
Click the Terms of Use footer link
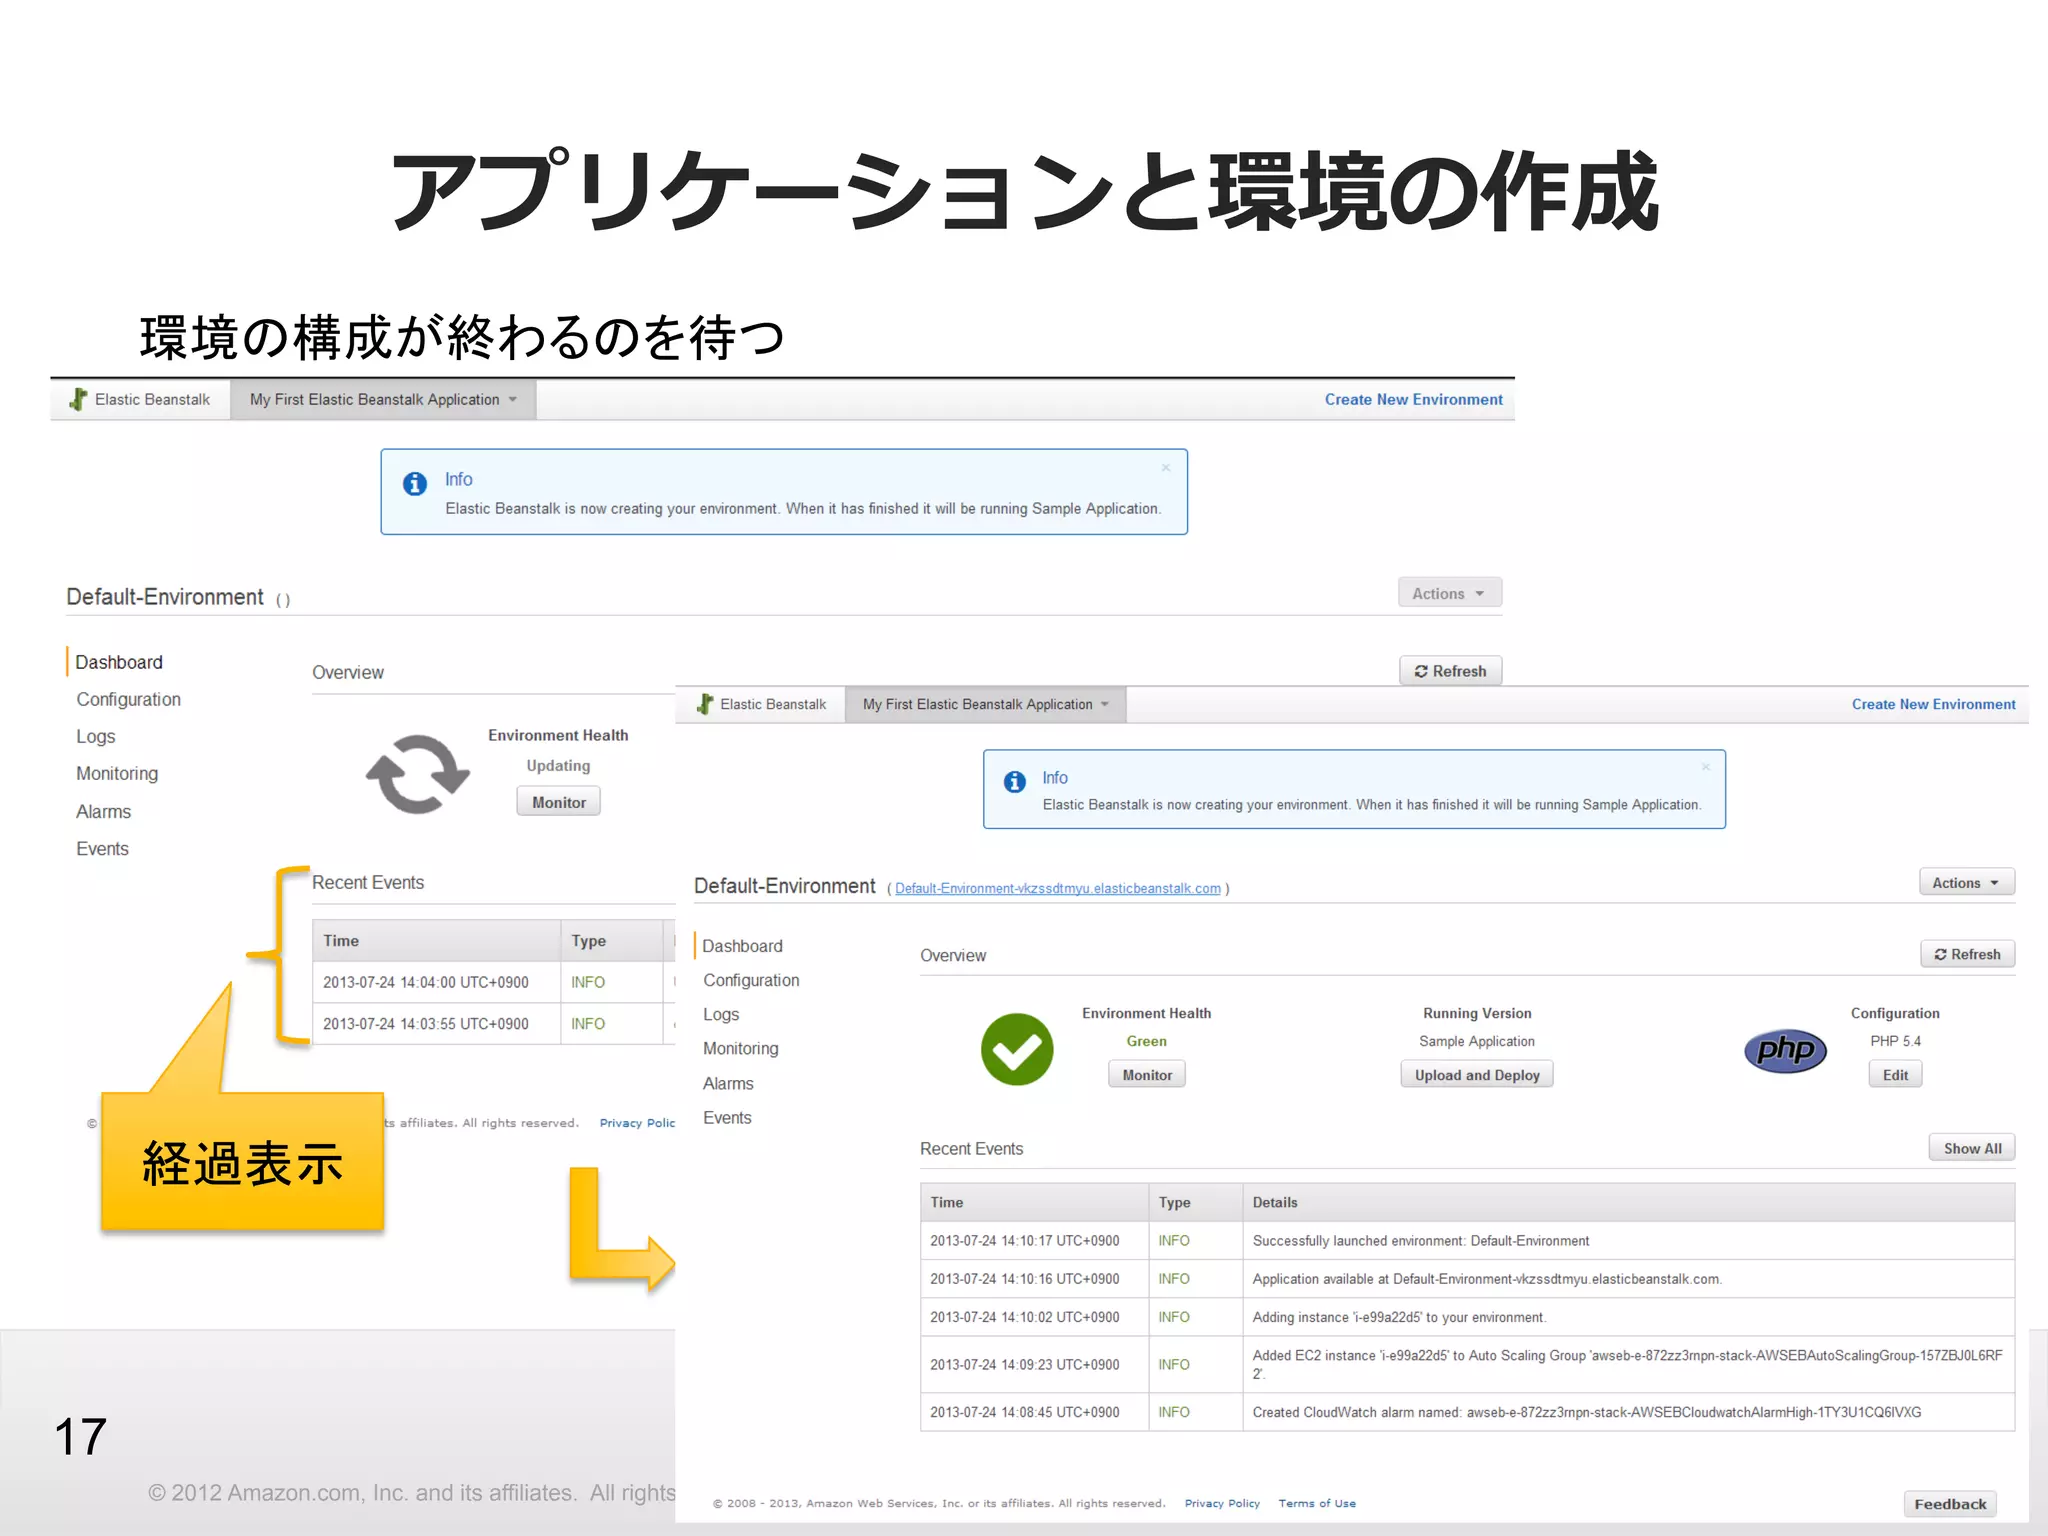point(1317,1503)
